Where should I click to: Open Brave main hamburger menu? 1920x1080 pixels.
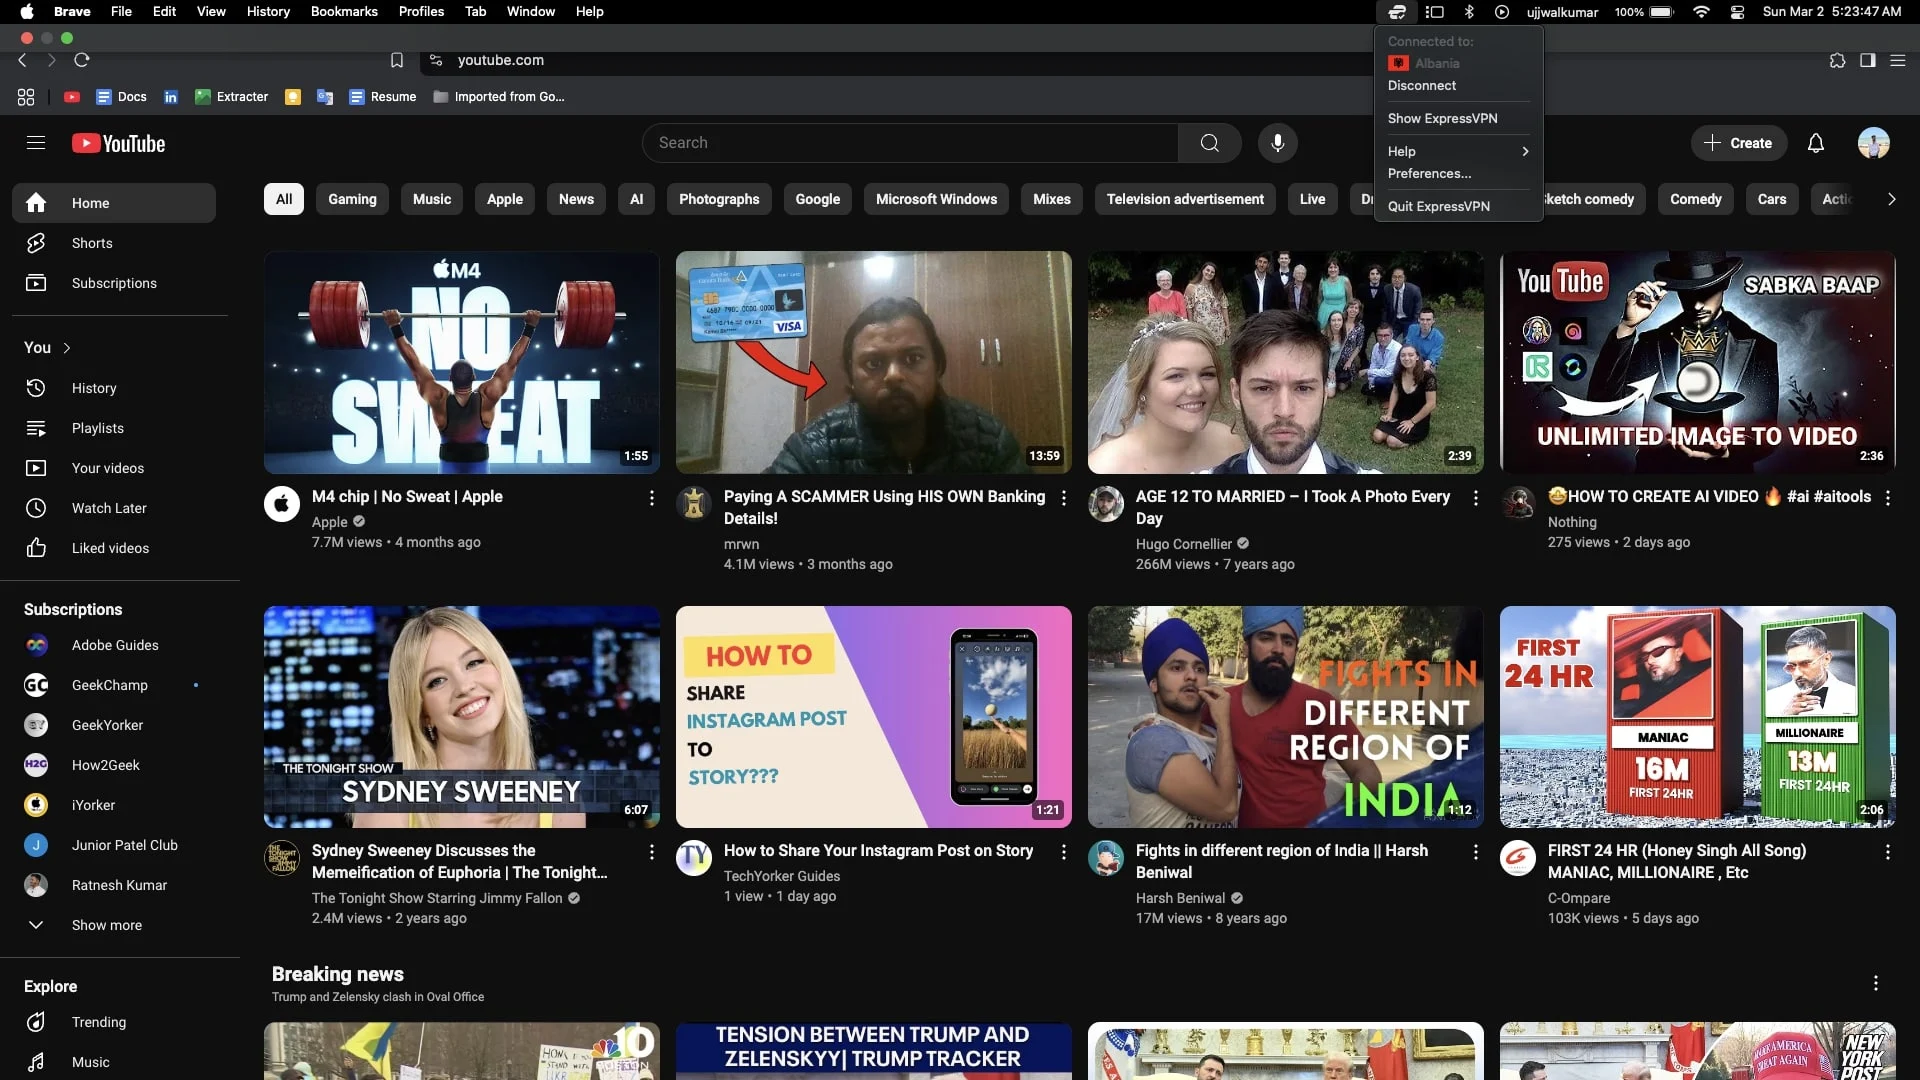1897,60
